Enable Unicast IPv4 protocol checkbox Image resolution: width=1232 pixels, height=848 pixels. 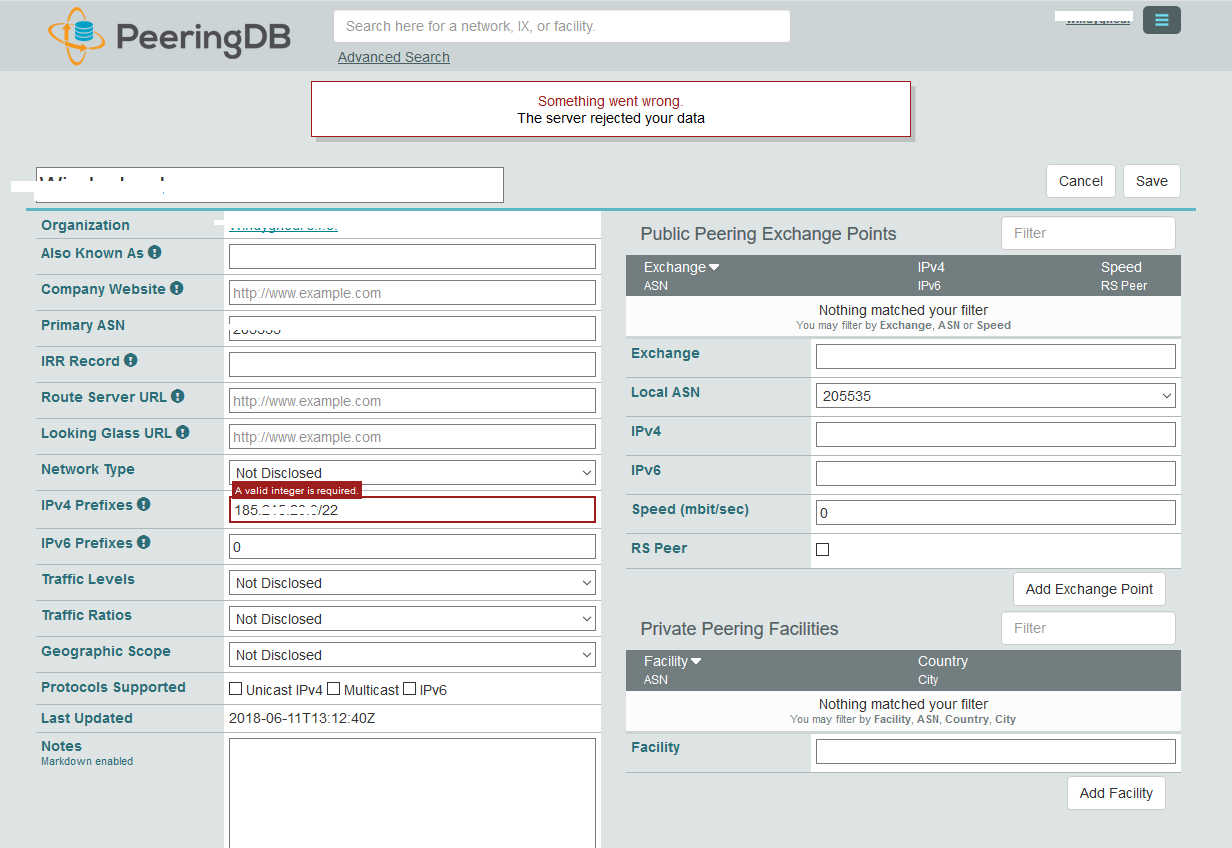click(236, 689)
